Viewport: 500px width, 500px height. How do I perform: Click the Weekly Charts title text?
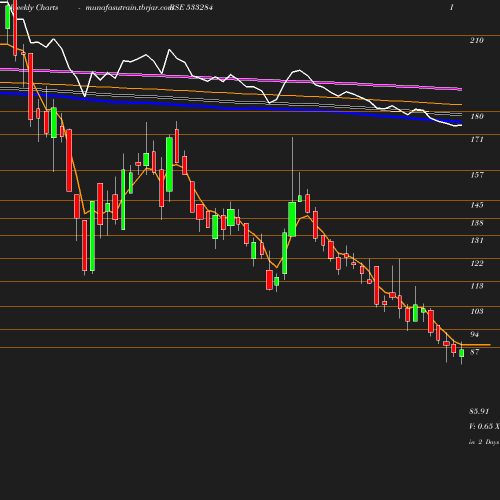pyautogui.click(x=34, y=7)
